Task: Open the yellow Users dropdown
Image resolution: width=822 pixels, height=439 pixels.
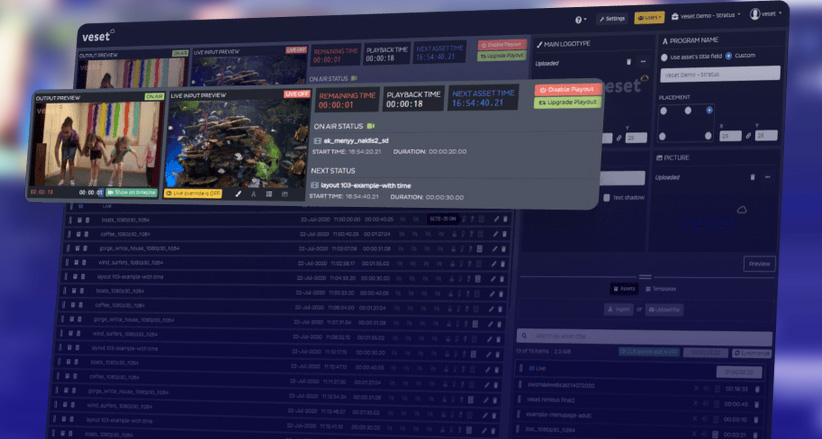Action: pyautogui.click(x=649, y=17)
